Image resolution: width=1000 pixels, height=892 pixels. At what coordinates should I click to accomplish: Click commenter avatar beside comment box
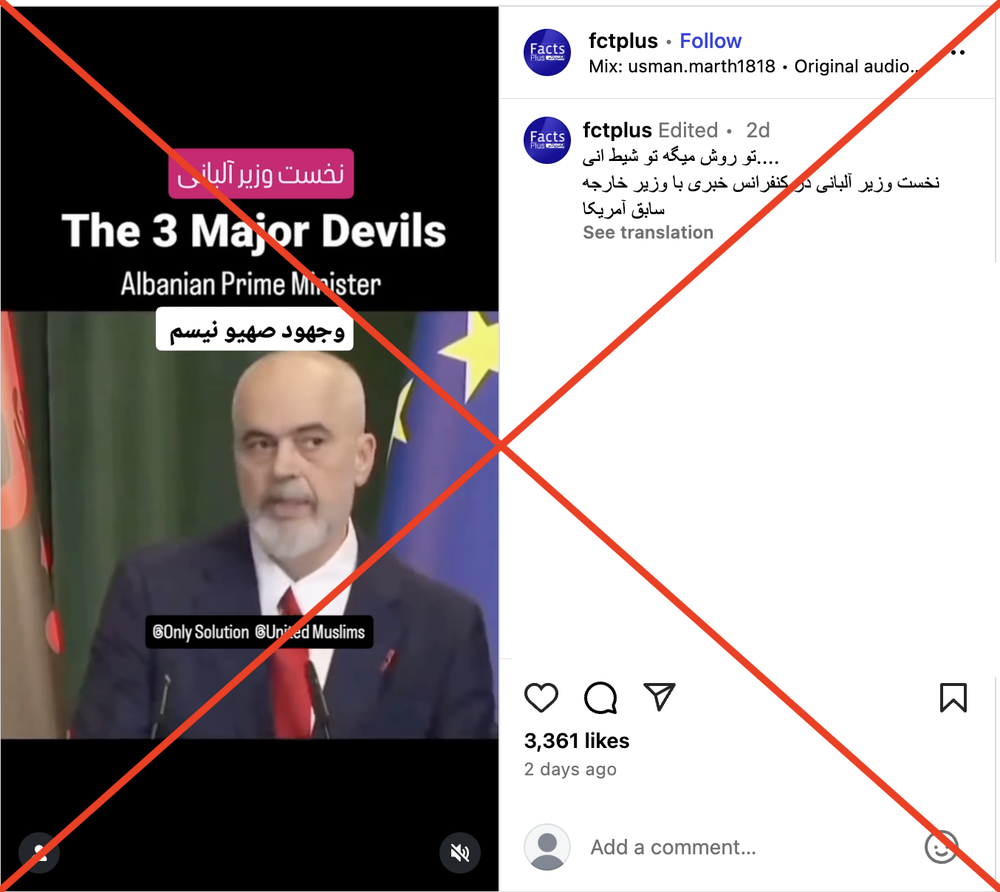pyautogui.click(x=547, y=847)
